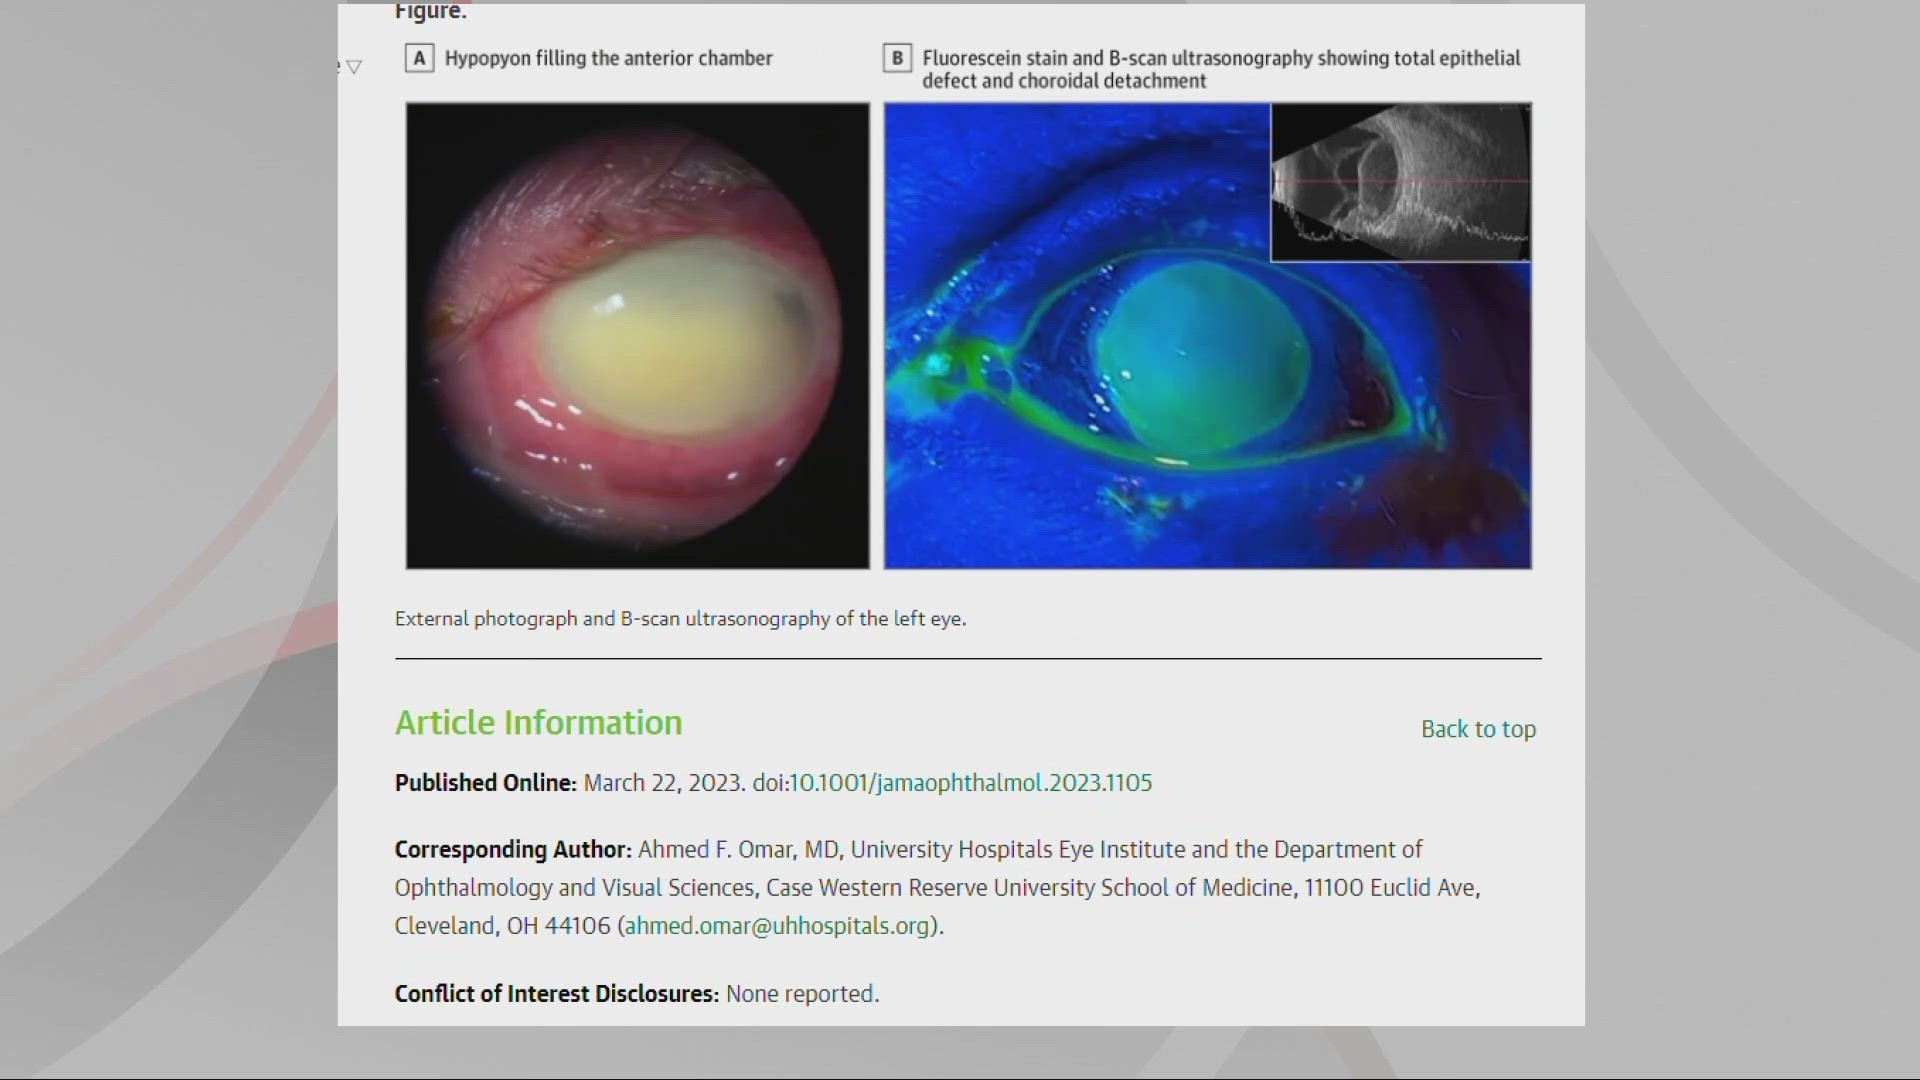Click the 'Published Online:' label

(485, 783)
